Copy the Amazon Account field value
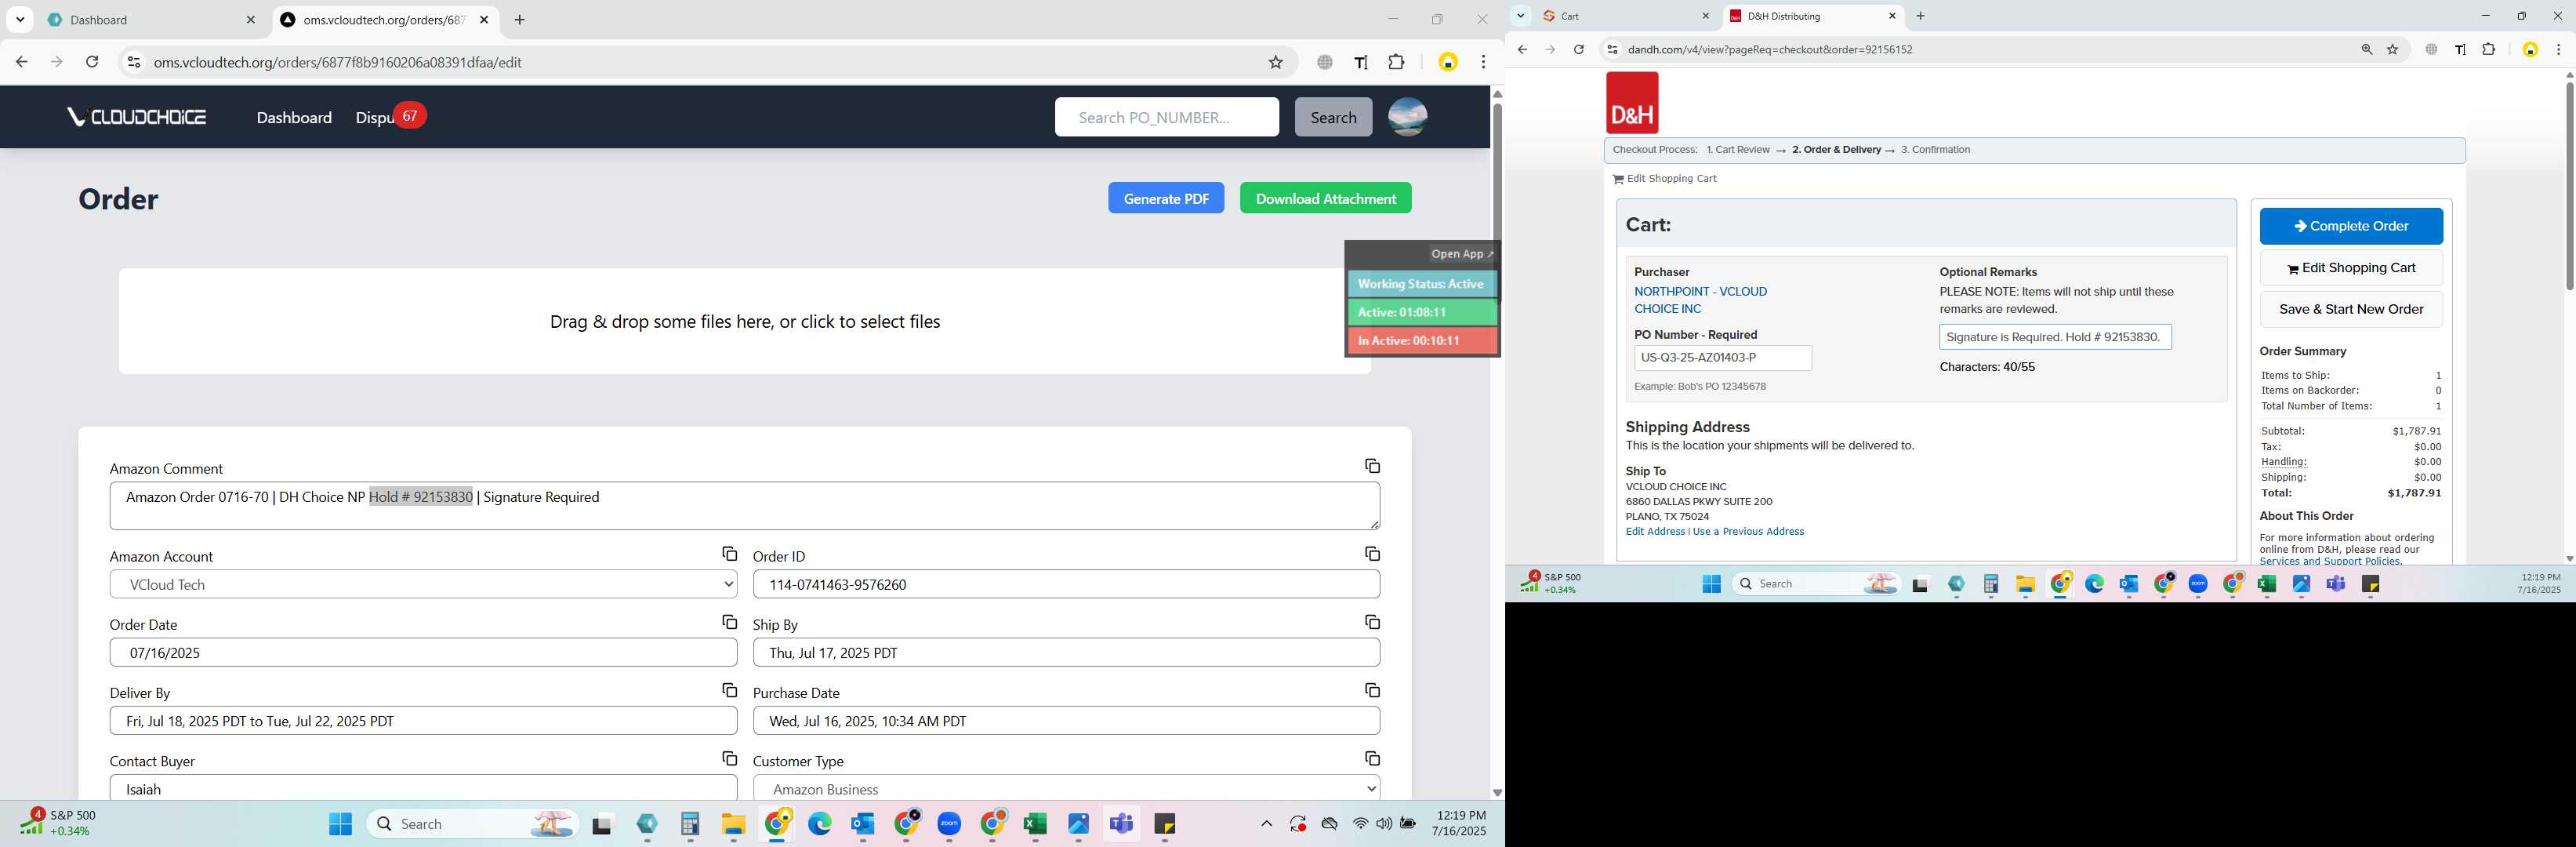 [729, 554]
